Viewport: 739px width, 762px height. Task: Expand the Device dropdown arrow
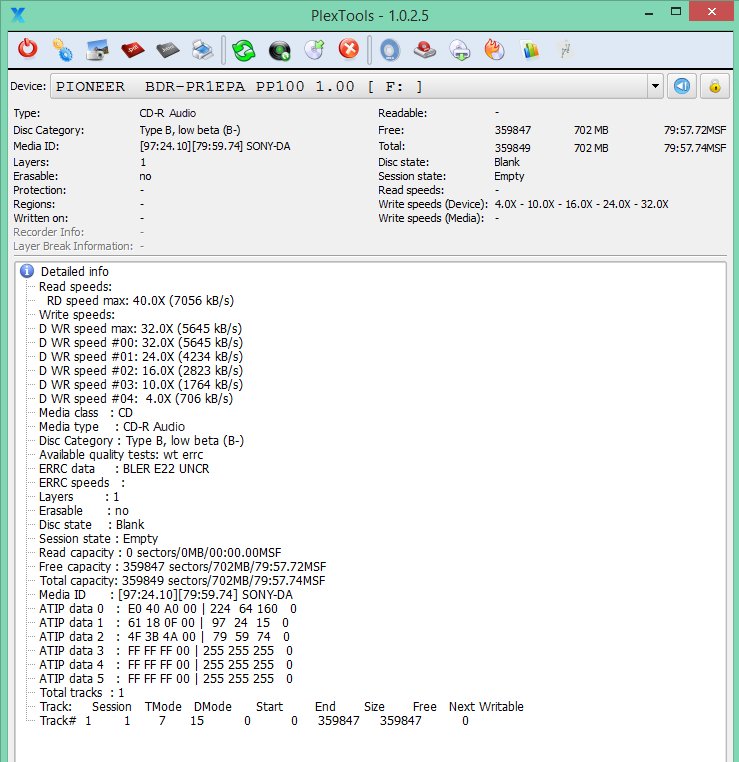pos(655,86)
